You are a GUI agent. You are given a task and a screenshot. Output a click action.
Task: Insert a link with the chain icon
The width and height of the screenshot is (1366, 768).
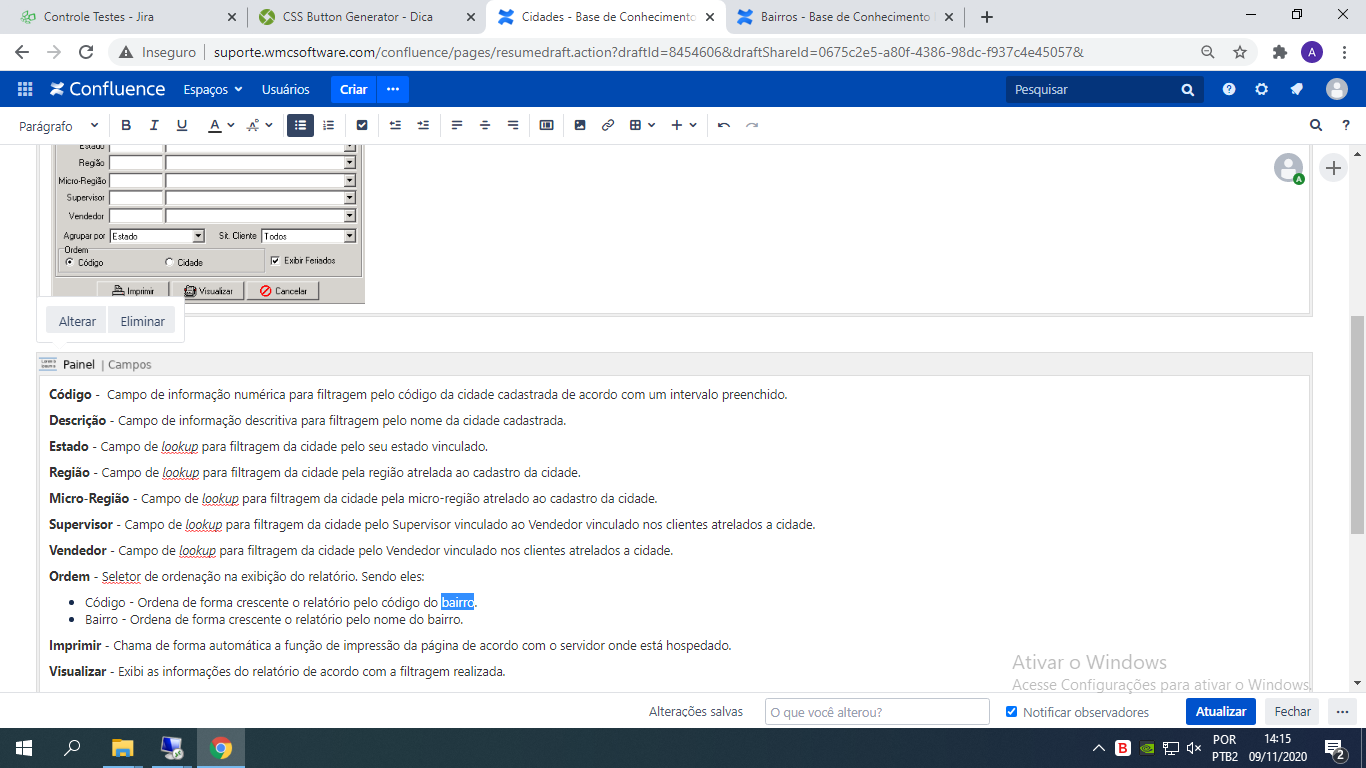pos(608,125)
